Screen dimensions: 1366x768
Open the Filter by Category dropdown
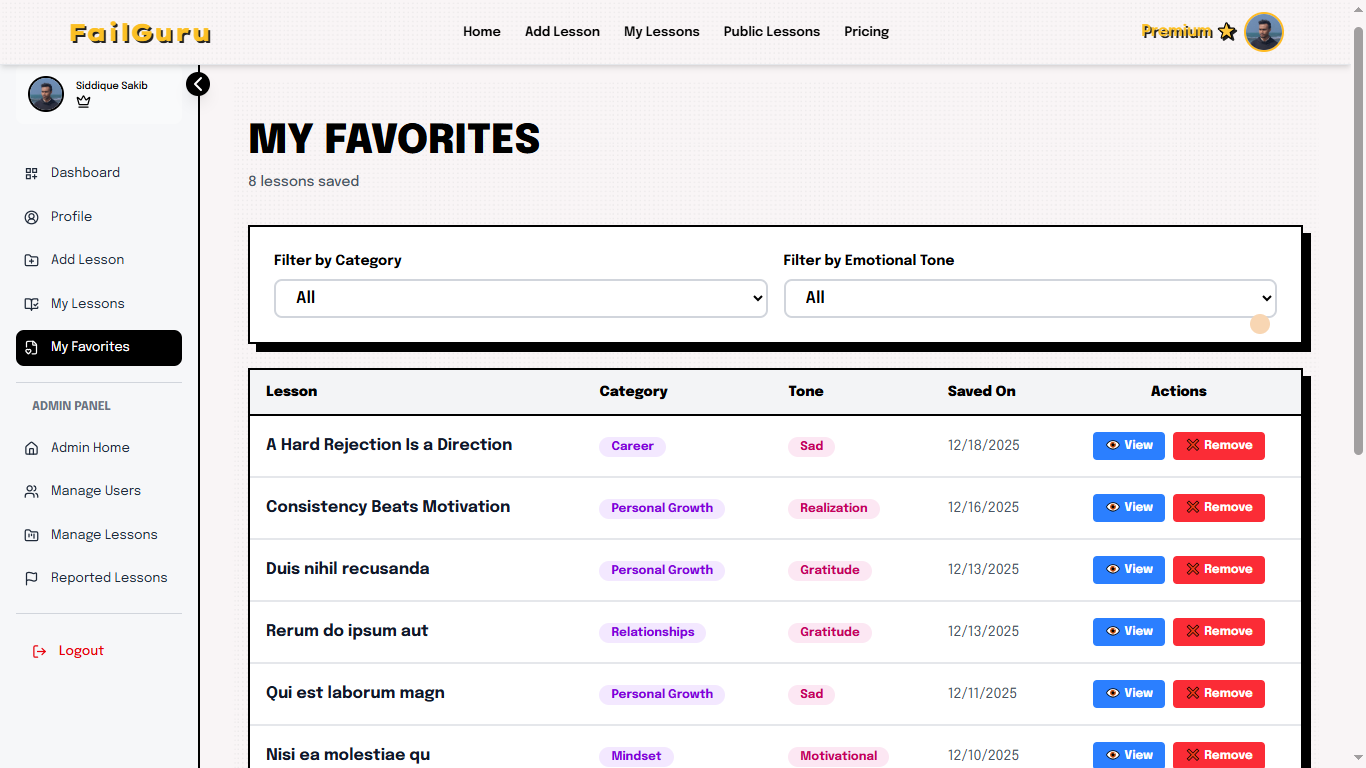point(521,298)
